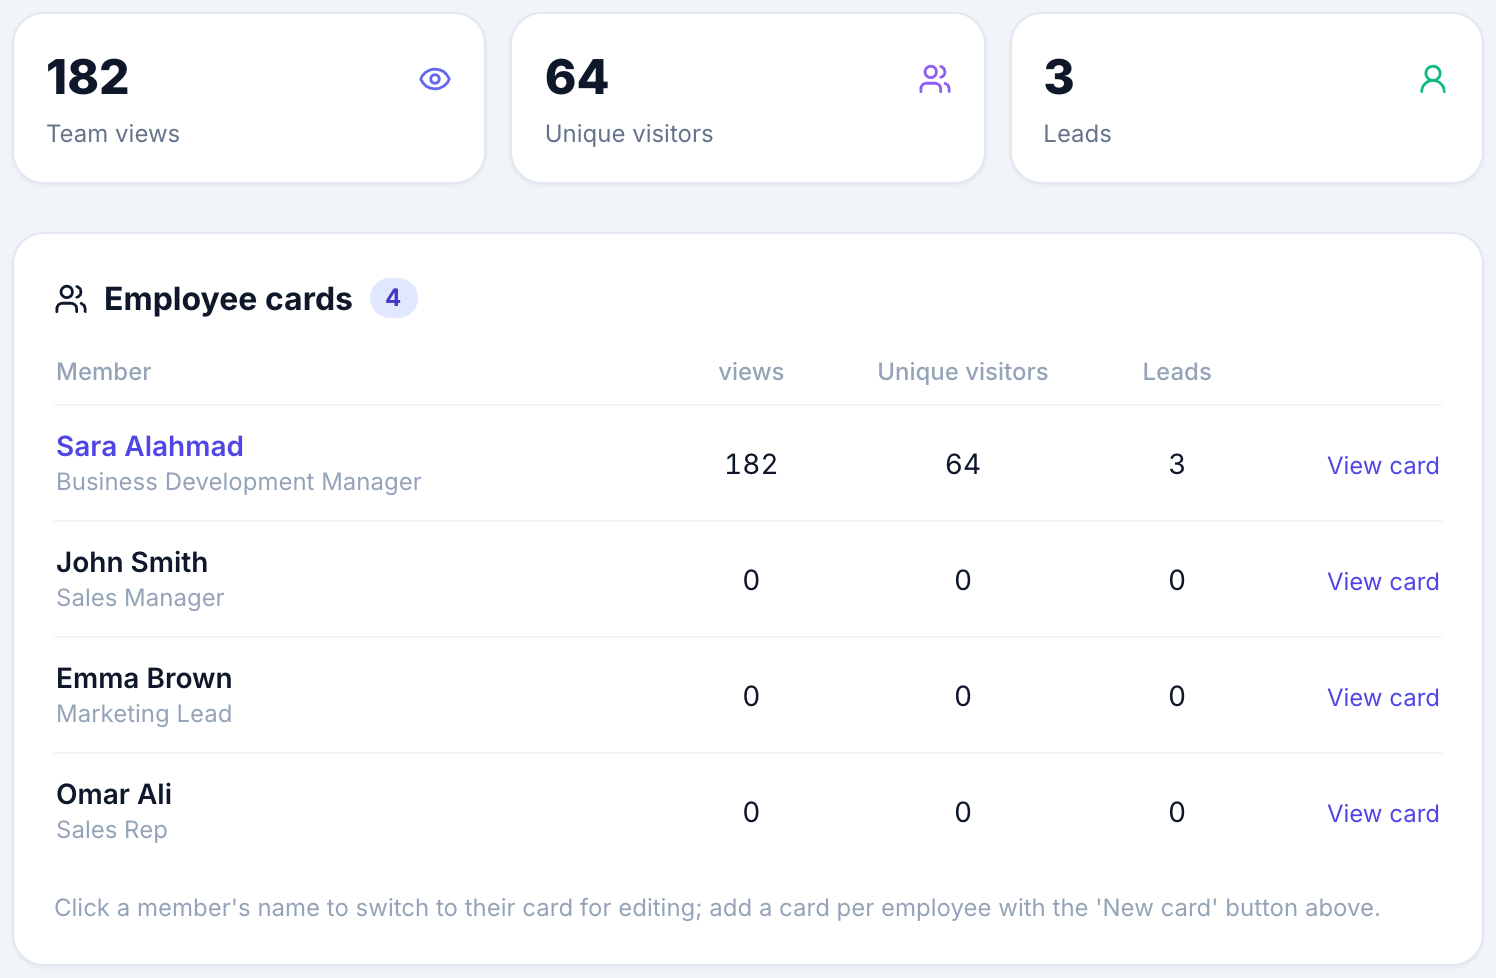Image resolution: width=1496 pixels, height=978 pixels.
Task: Click the 64 value in Sara Alahmad's row
Action: (x=963, y=464)
